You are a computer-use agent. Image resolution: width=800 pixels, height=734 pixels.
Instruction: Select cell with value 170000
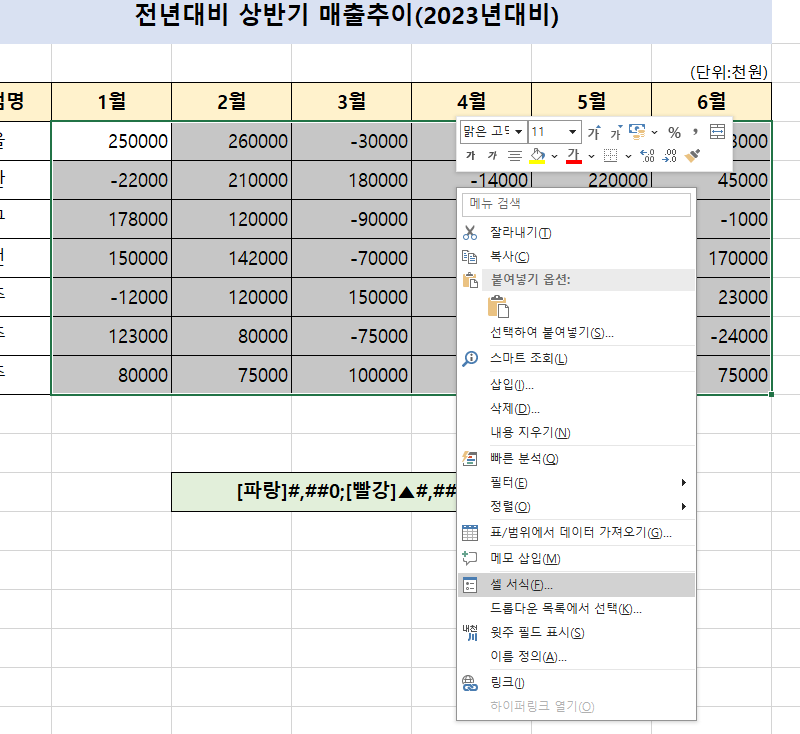pyautogui.click(x=734, y=258)
